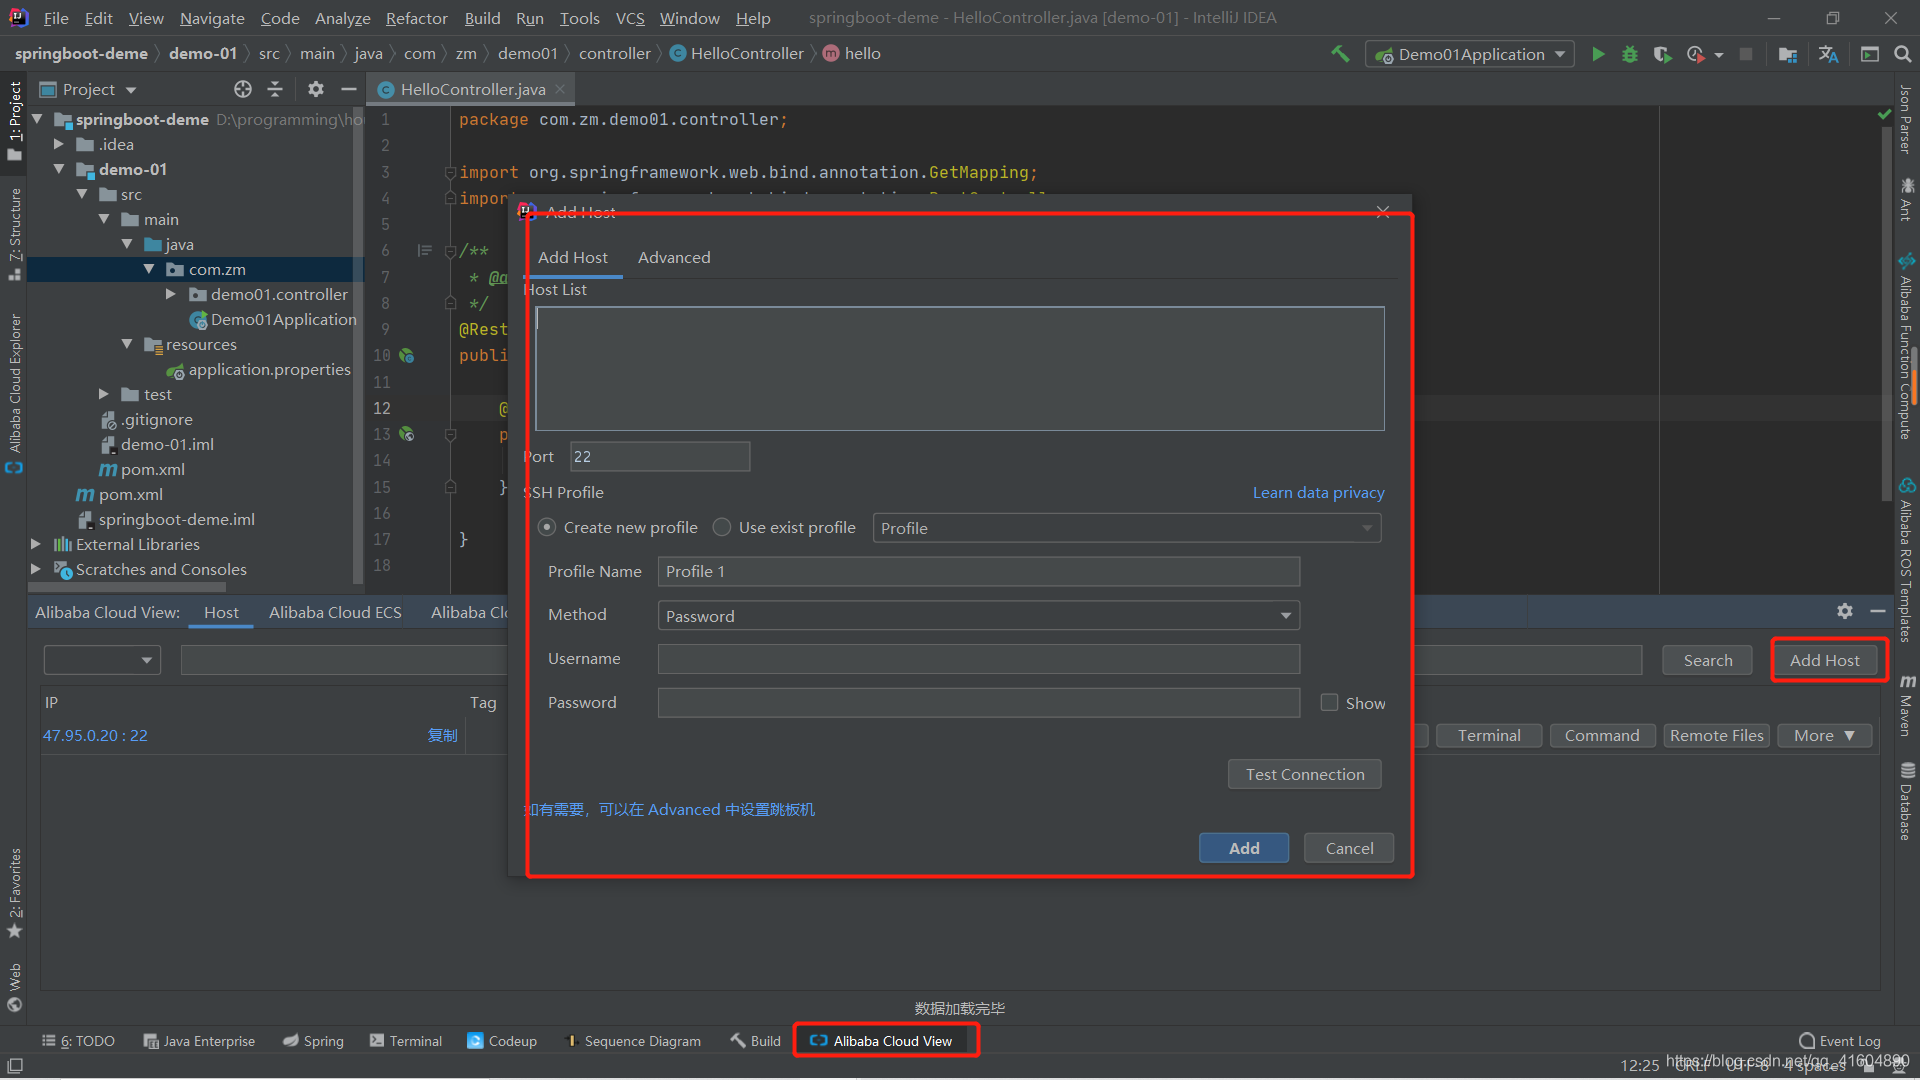The height and width of the screenshot is (1080, 1920).
Task: Click into Host List text area
Action: click(x=960, y=368)
